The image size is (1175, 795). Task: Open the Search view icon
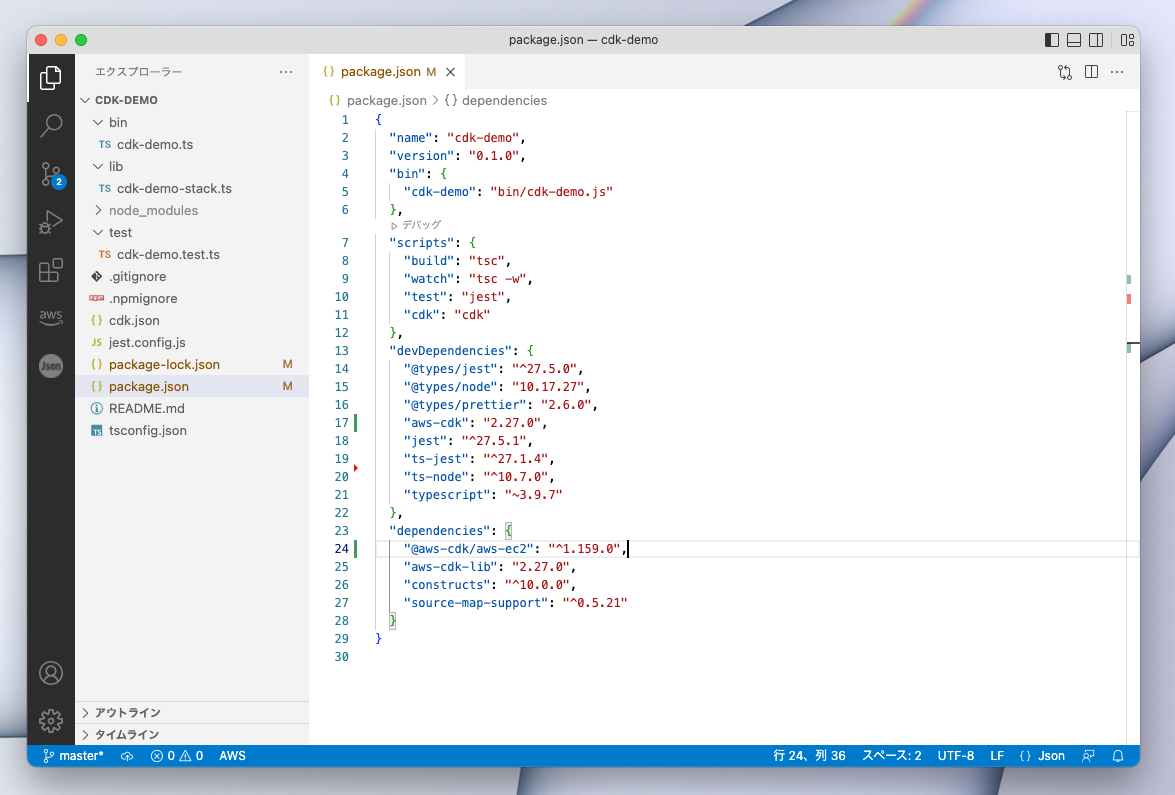point(51,125)
